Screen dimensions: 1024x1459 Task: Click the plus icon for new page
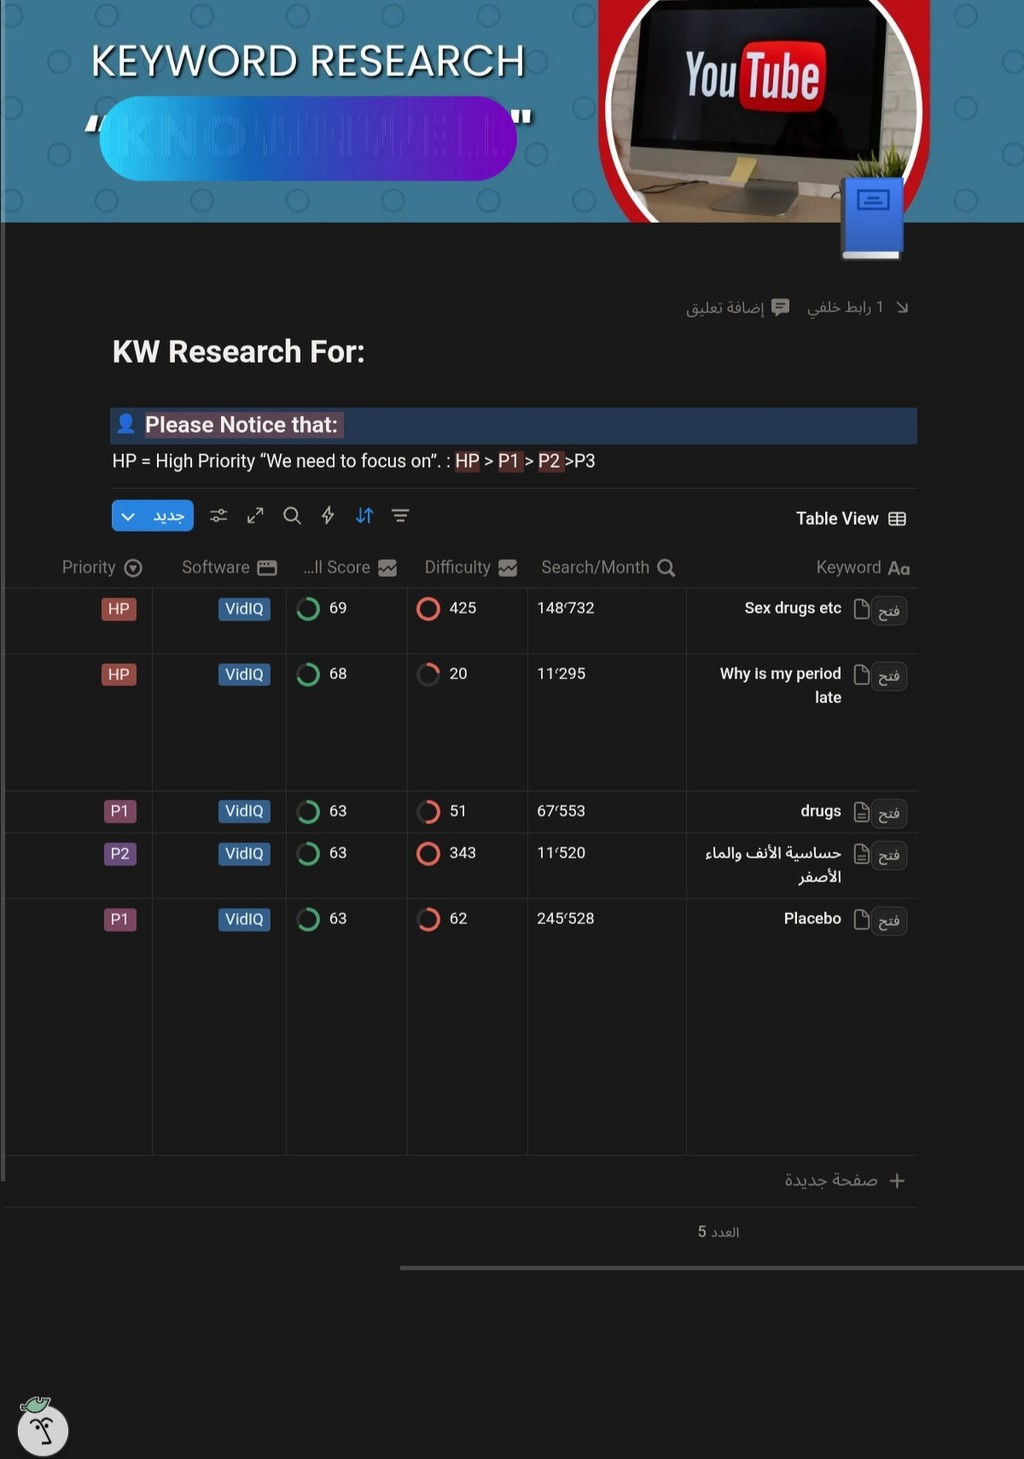897,1181
